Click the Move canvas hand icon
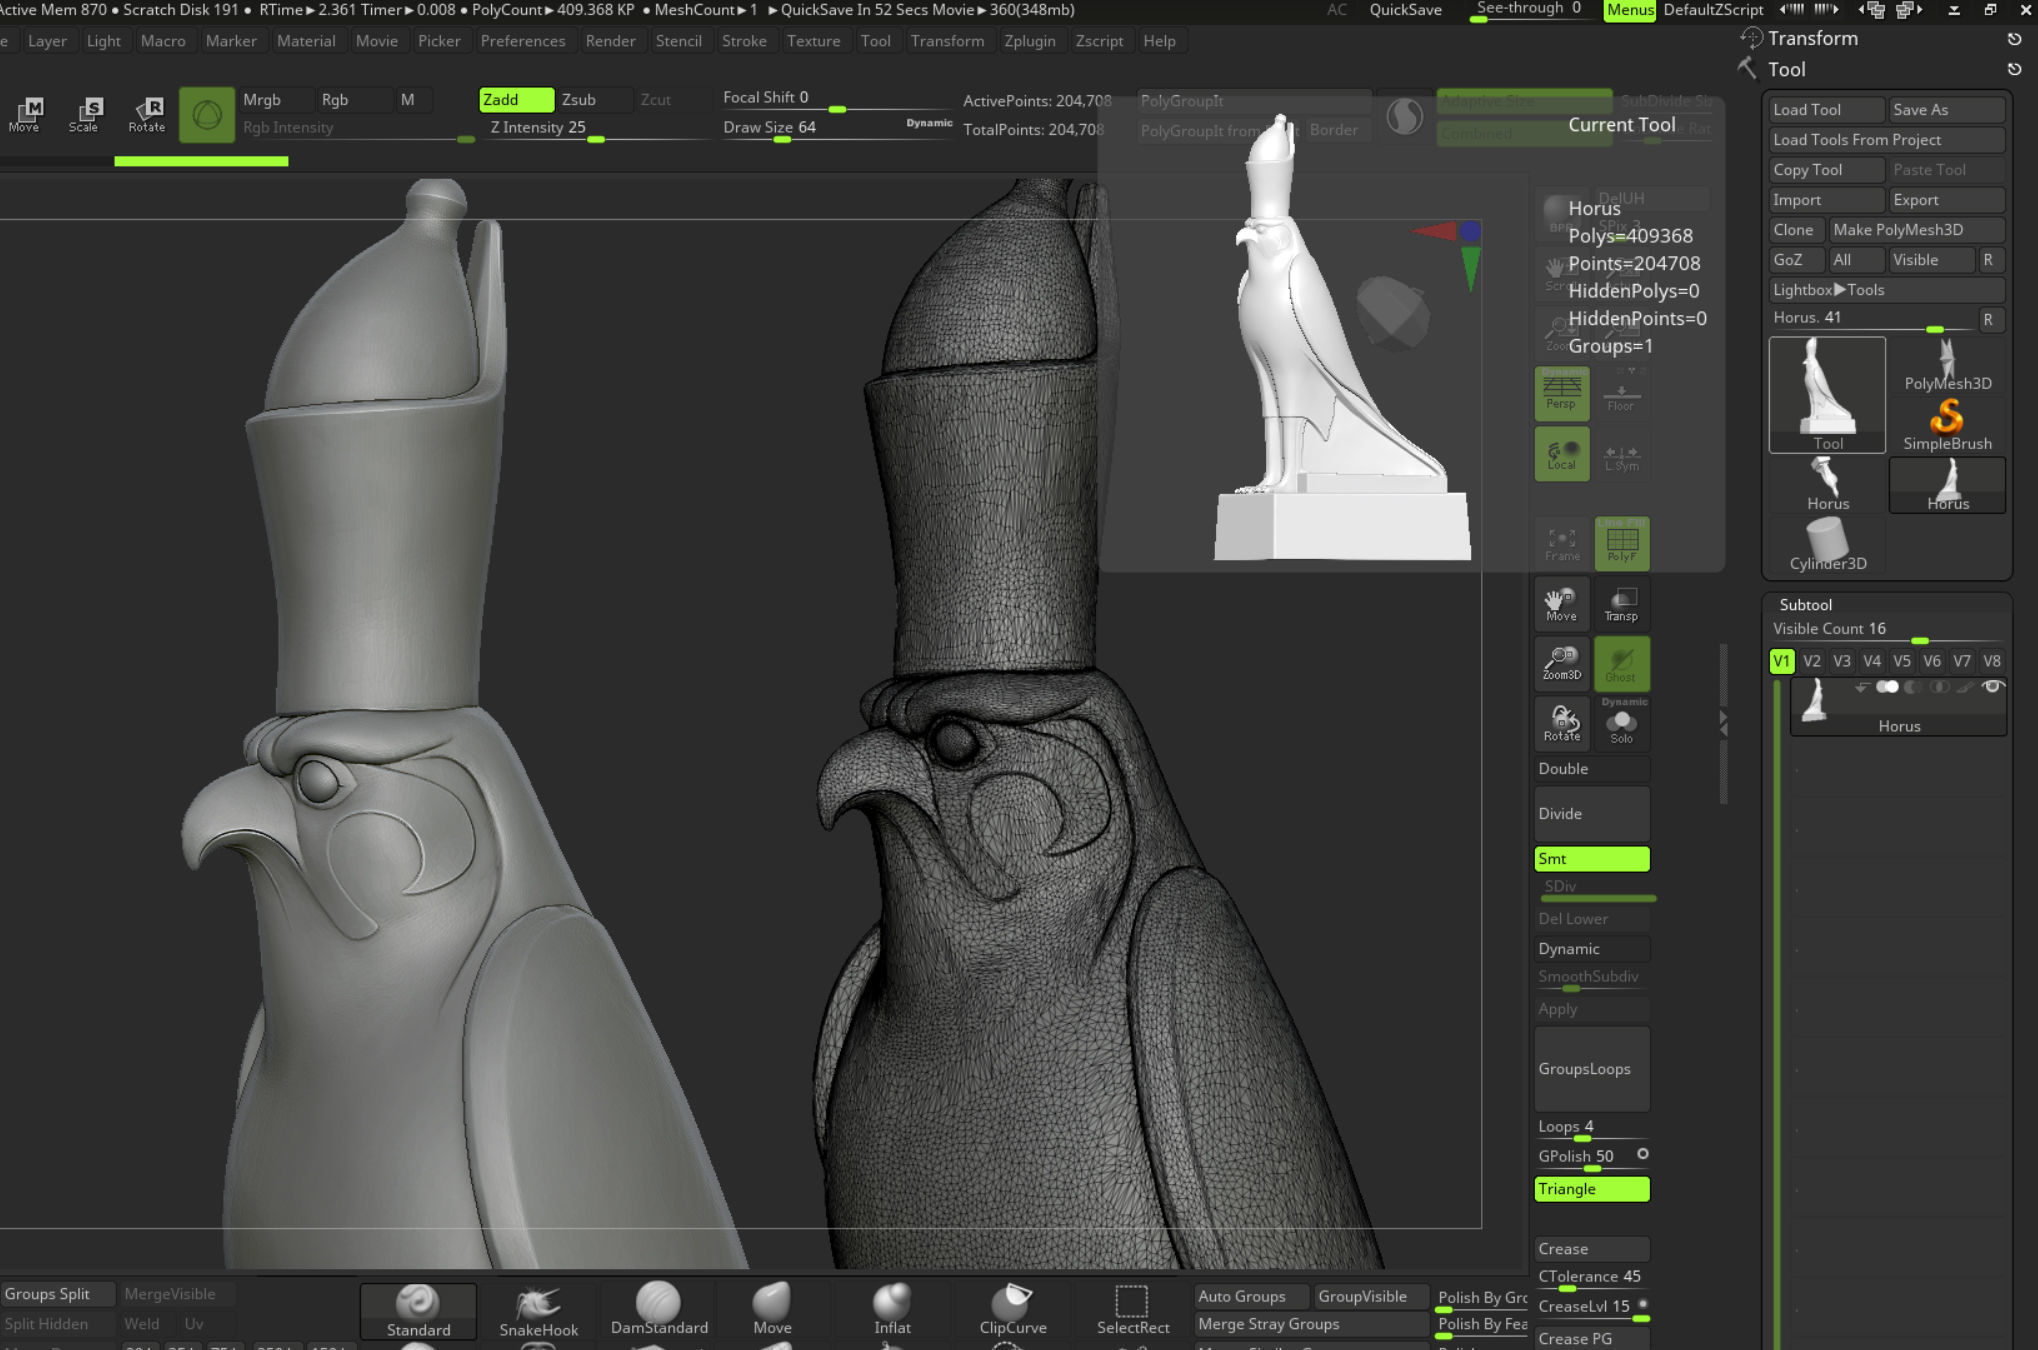The height and width of the screenshot is (1350, 2038). tap(1561, 604)
